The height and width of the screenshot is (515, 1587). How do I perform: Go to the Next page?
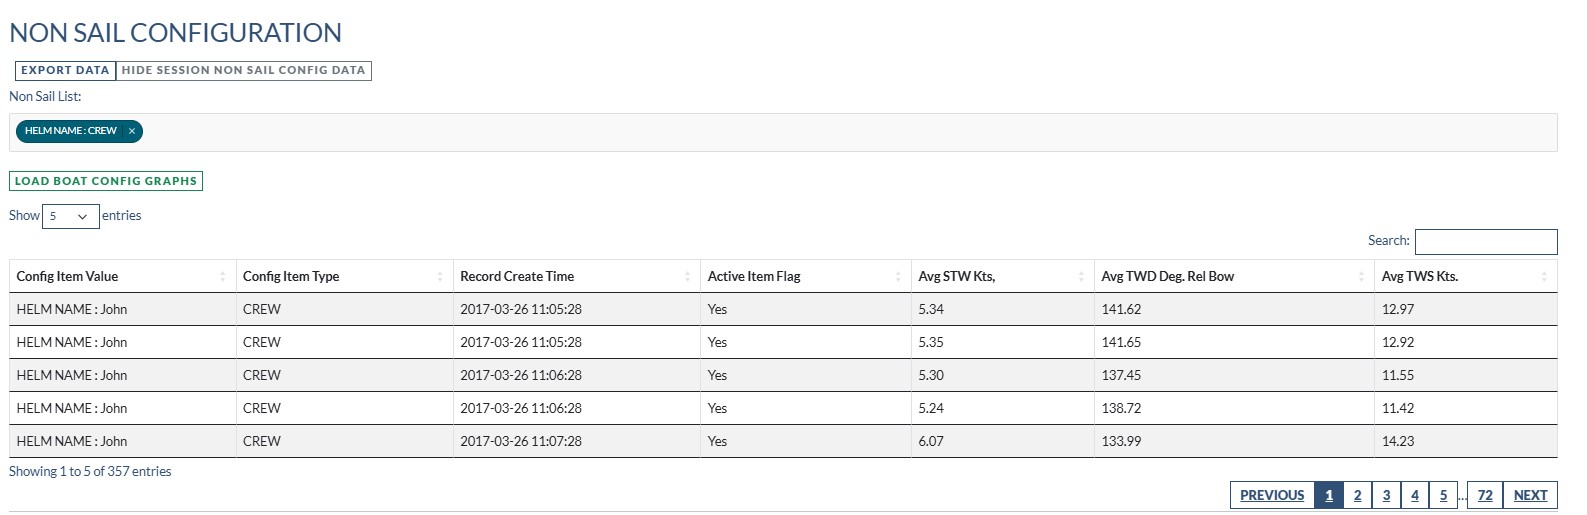coord(1530,495)
